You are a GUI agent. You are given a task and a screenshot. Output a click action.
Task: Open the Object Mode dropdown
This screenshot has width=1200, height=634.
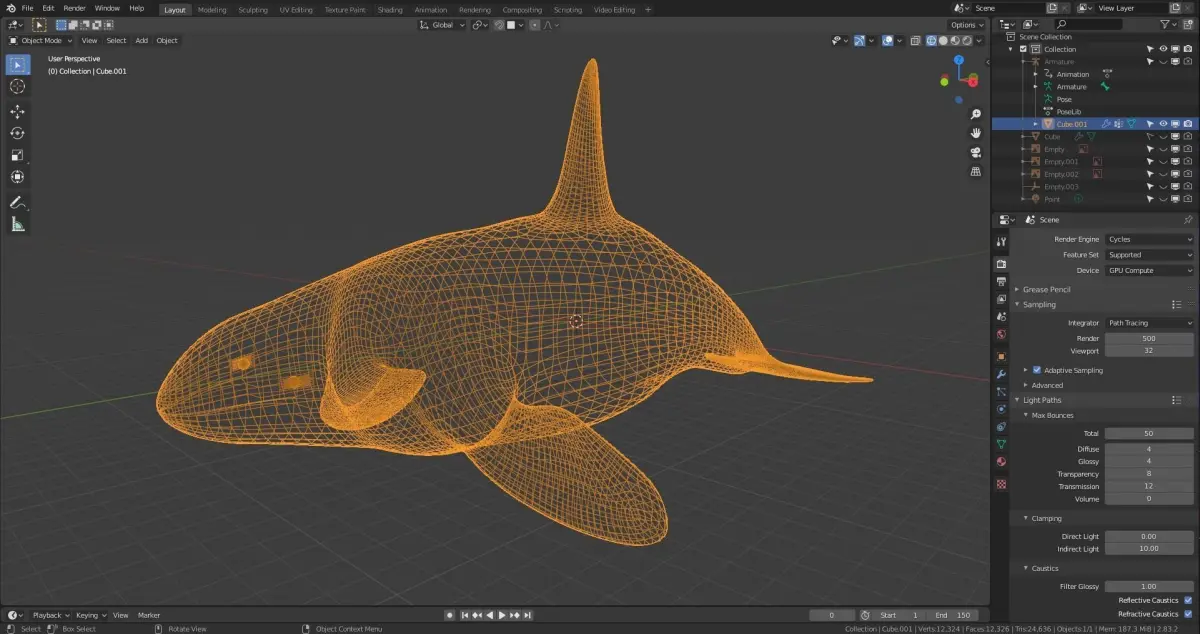[39, 40]
